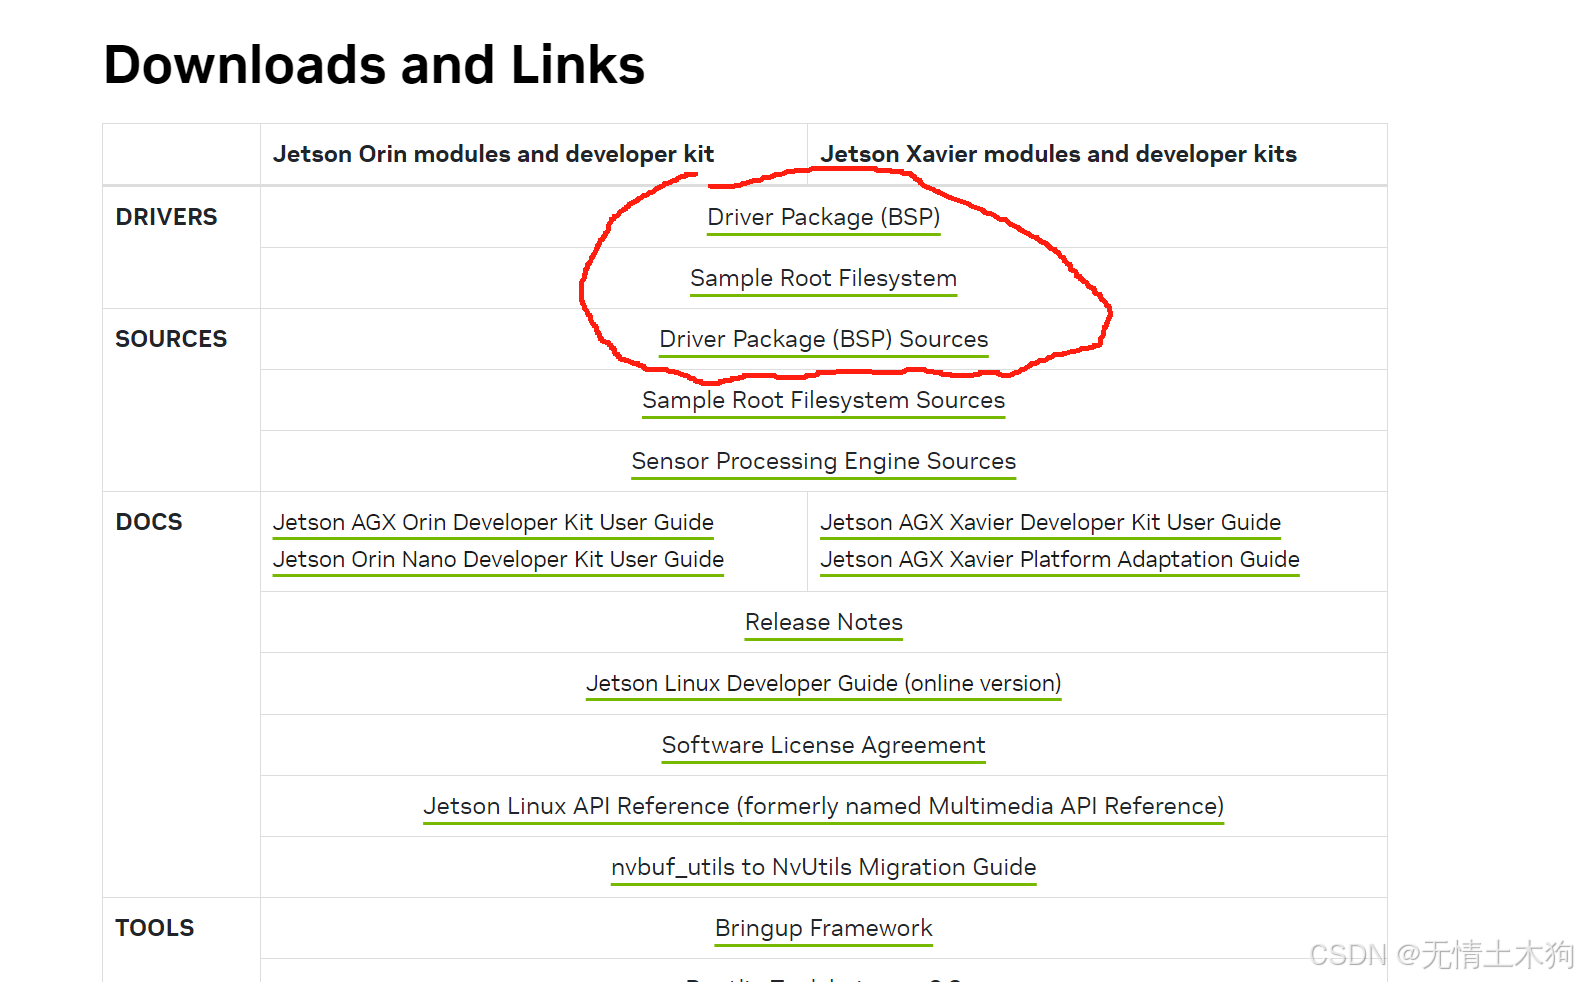Select the Jetson Orin modules column header
Image resolution: width=1579 pixels, height=982 pixels.
[x=493, y=154]
